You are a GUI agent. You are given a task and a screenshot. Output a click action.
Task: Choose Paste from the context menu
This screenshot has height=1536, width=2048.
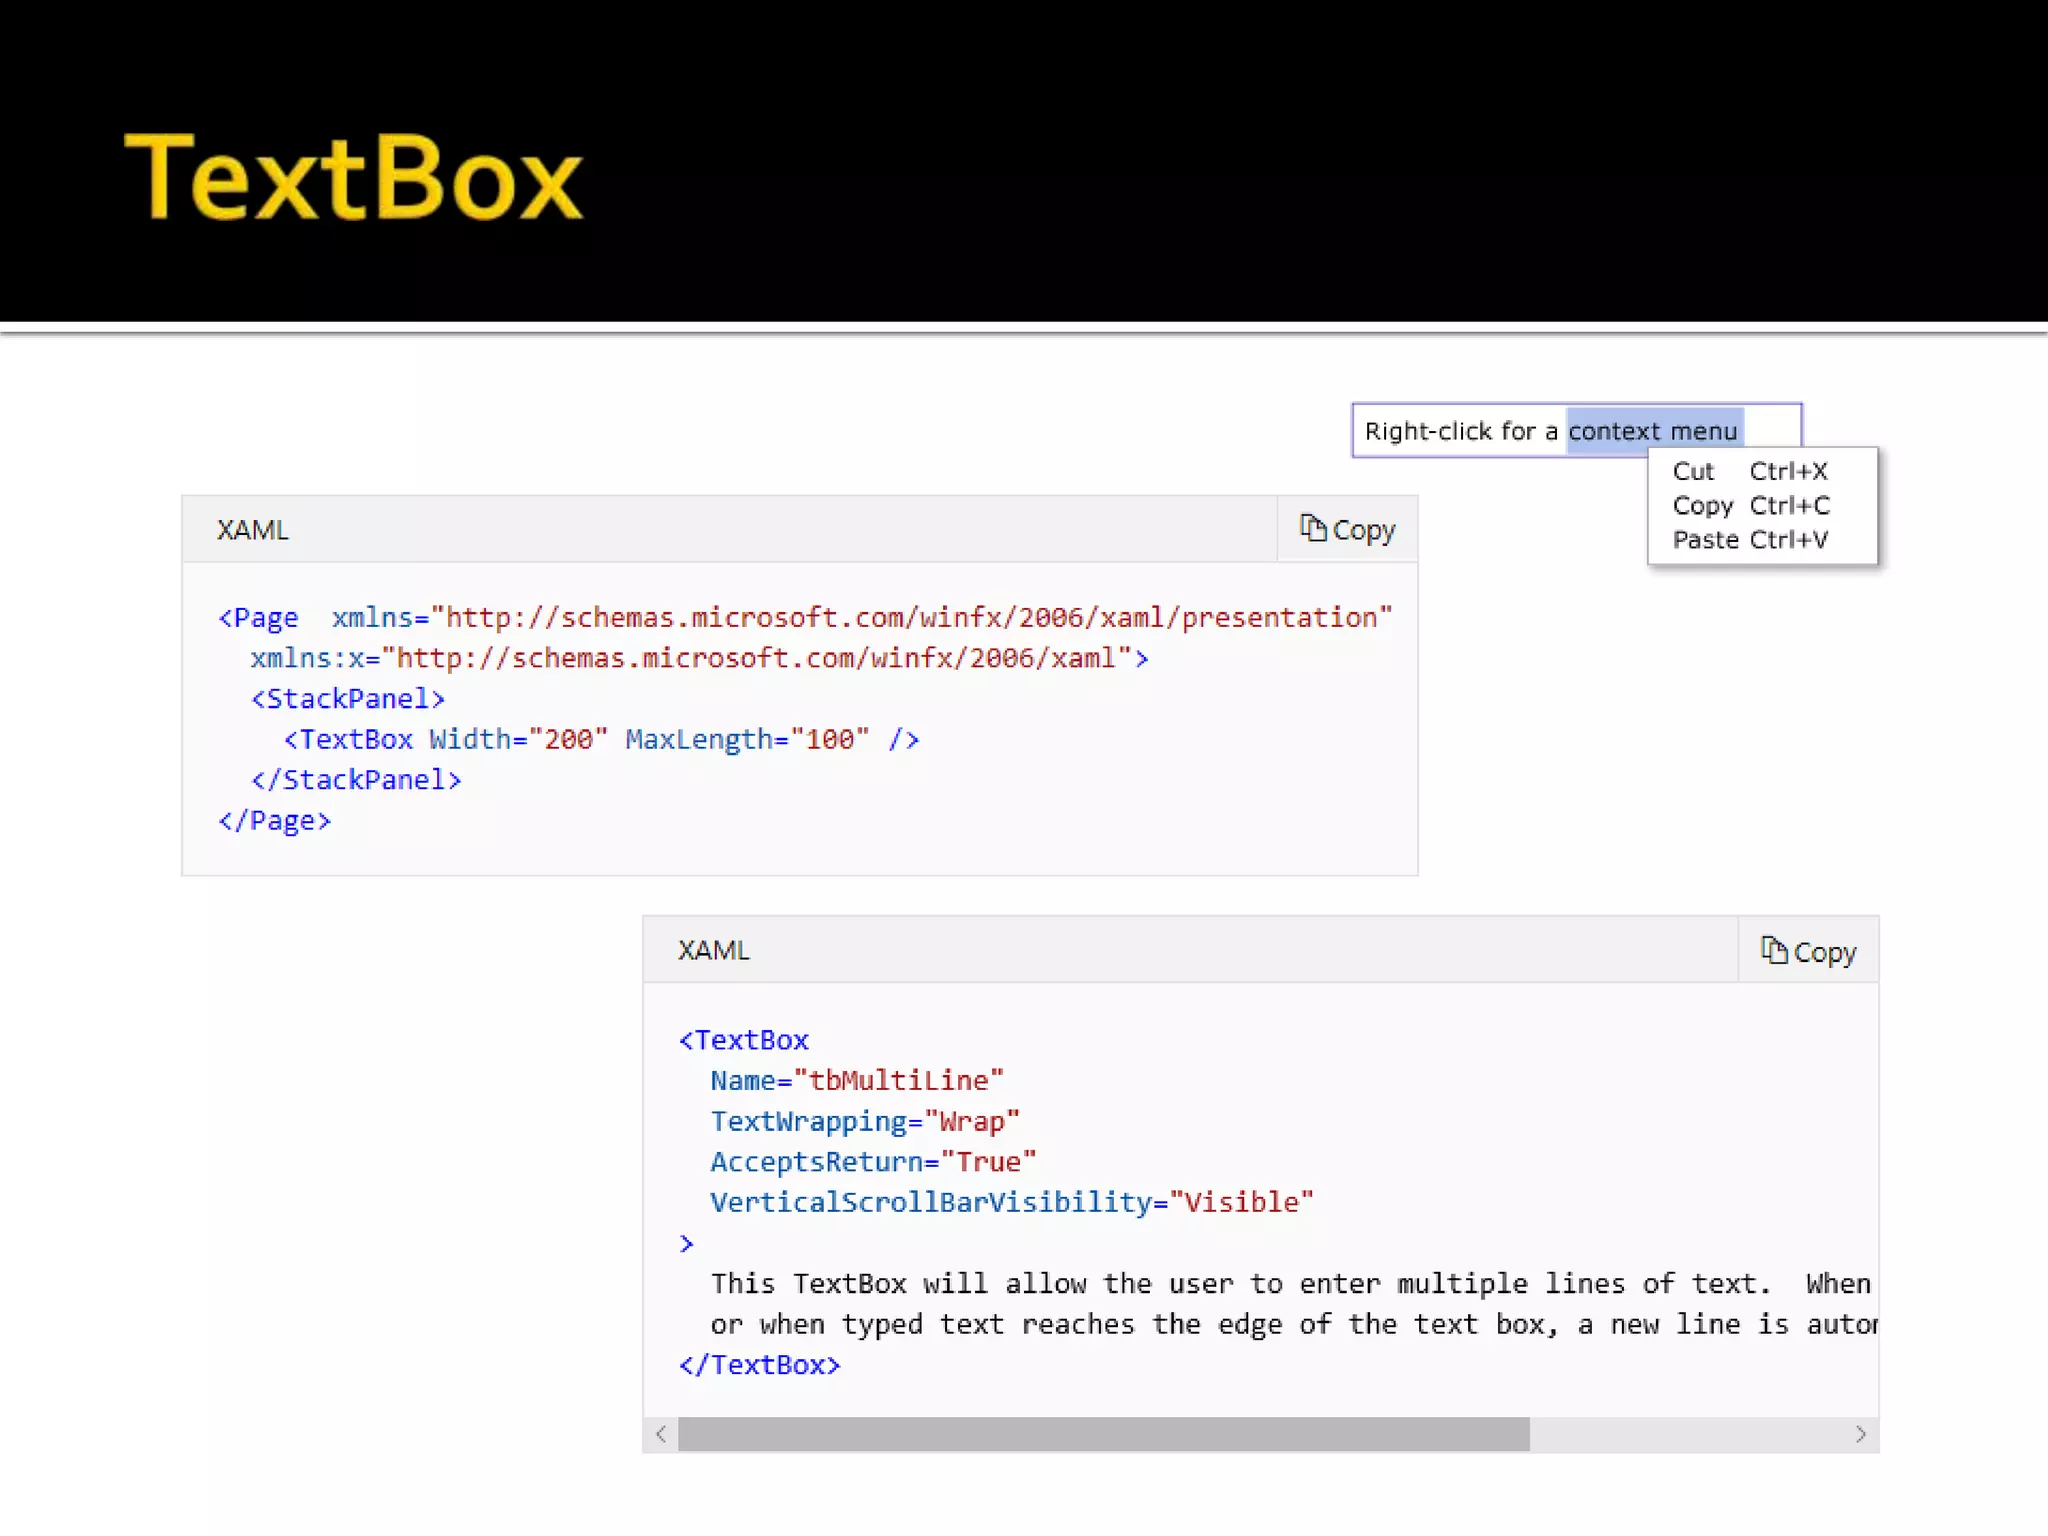pos(1705,540)
